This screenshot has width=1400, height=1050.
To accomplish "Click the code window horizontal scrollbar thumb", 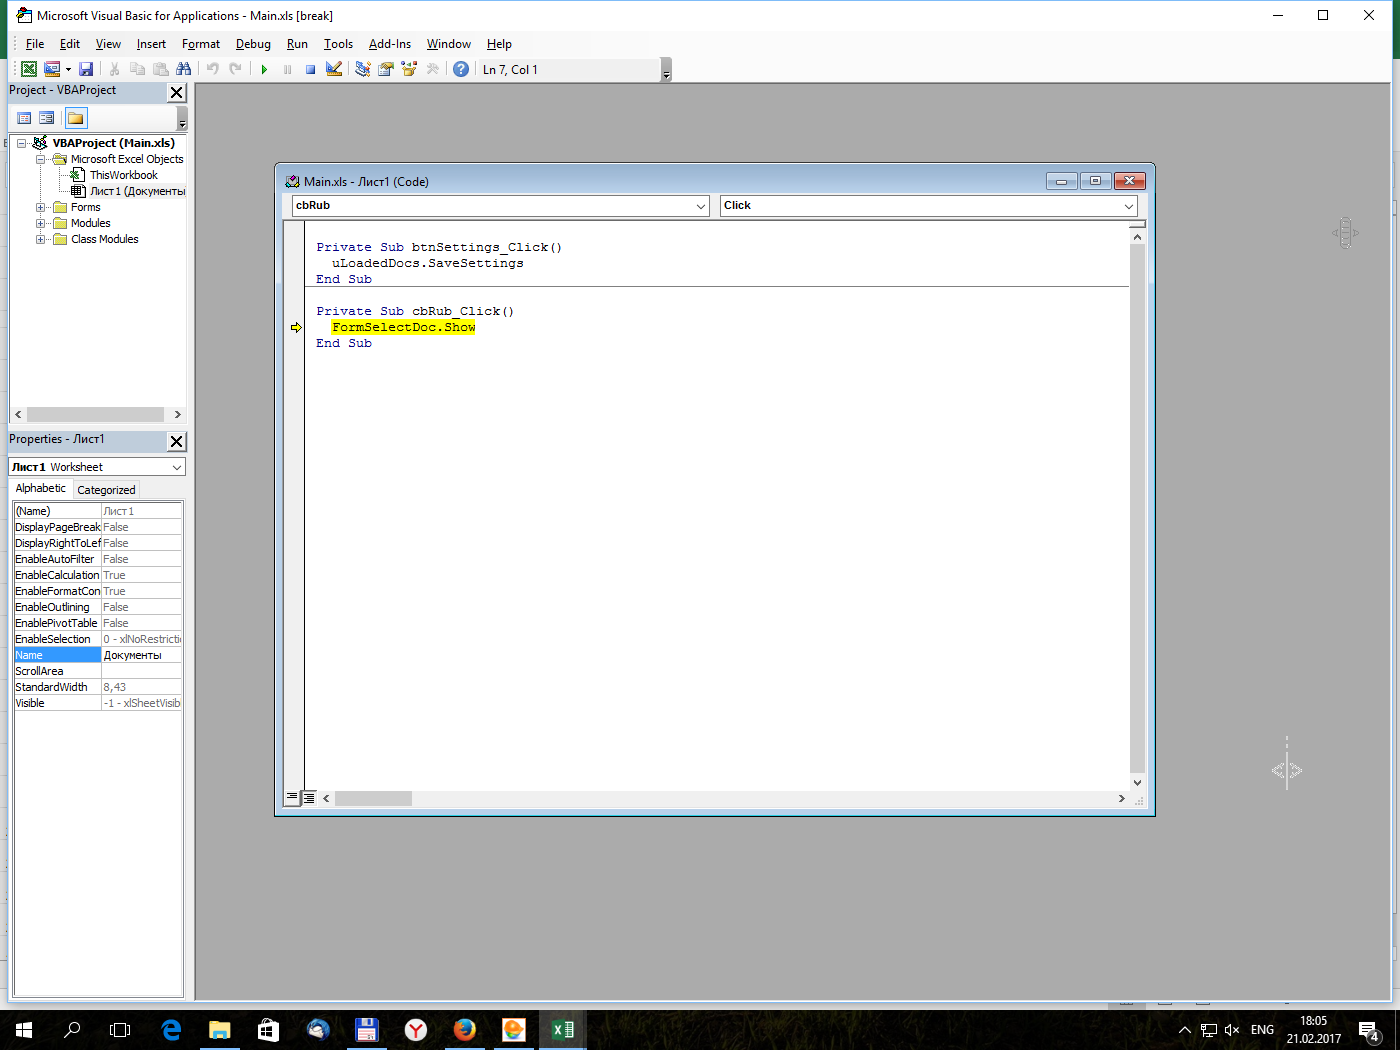I will [373, 798].
